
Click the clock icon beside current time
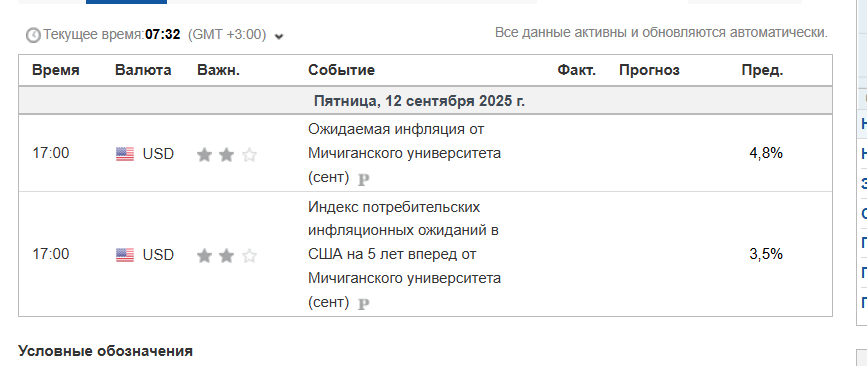coord(33,35)
